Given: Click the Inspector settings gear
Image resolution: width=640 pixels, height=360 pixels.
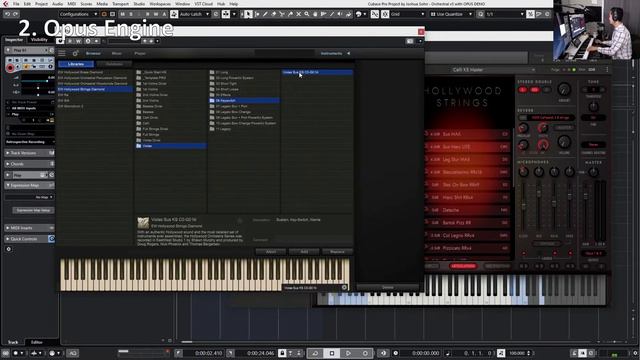Looking at the screenshot, I should click(9, 249).
